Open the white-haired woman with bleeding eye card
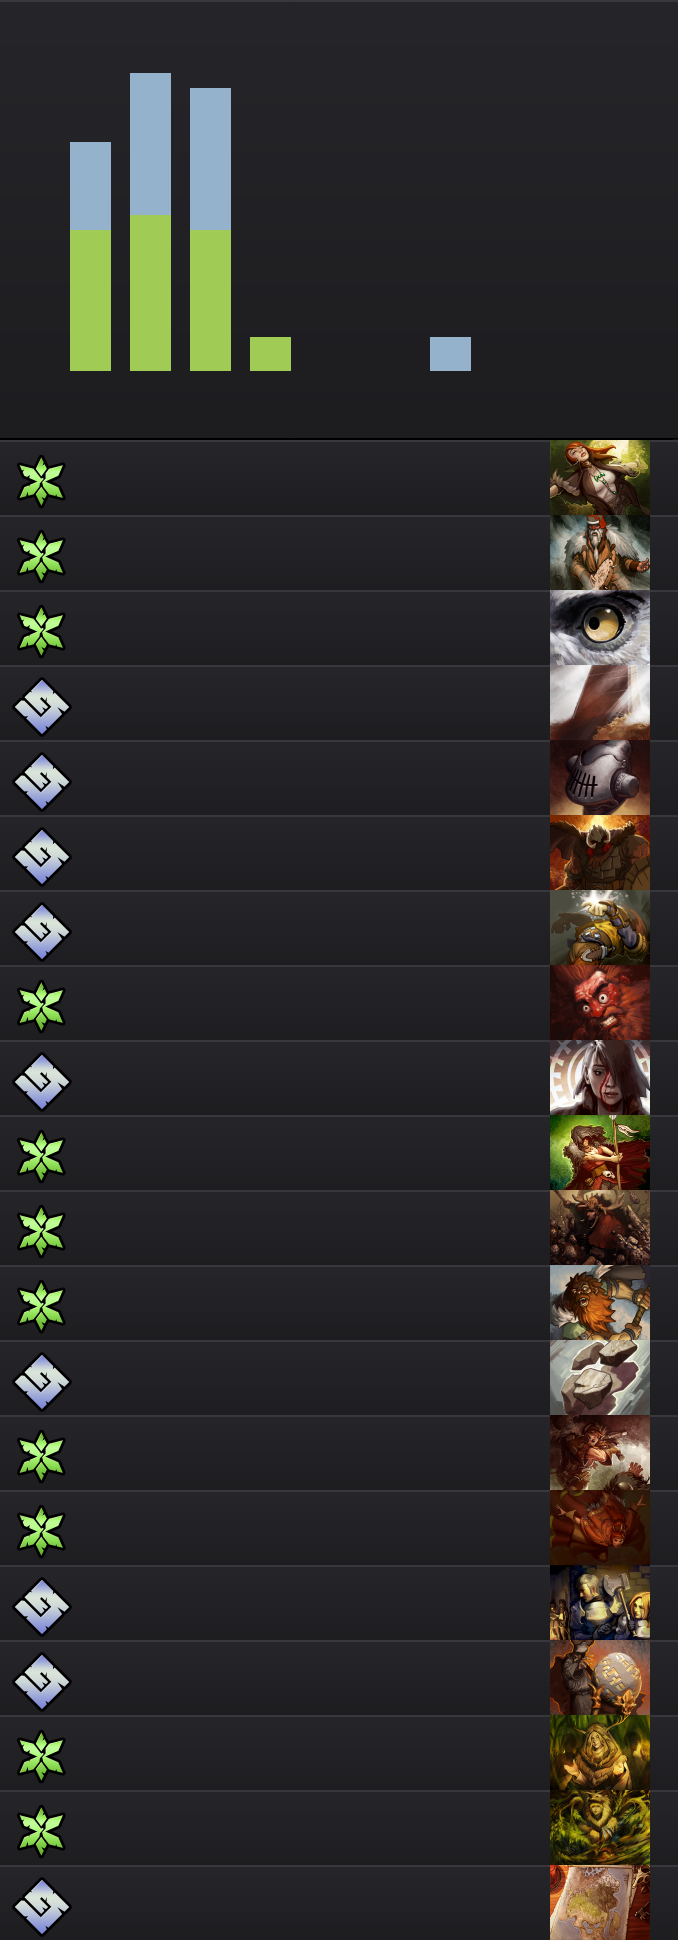678x1940 pixels. 600,1078
